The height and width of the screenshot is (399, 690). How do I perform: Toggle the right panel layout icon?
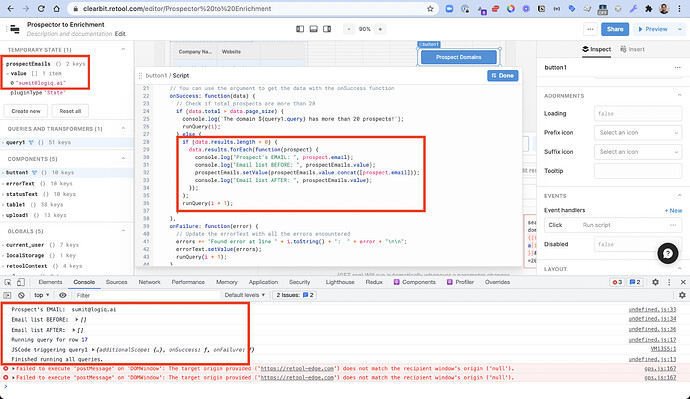[x=327, y=29]
